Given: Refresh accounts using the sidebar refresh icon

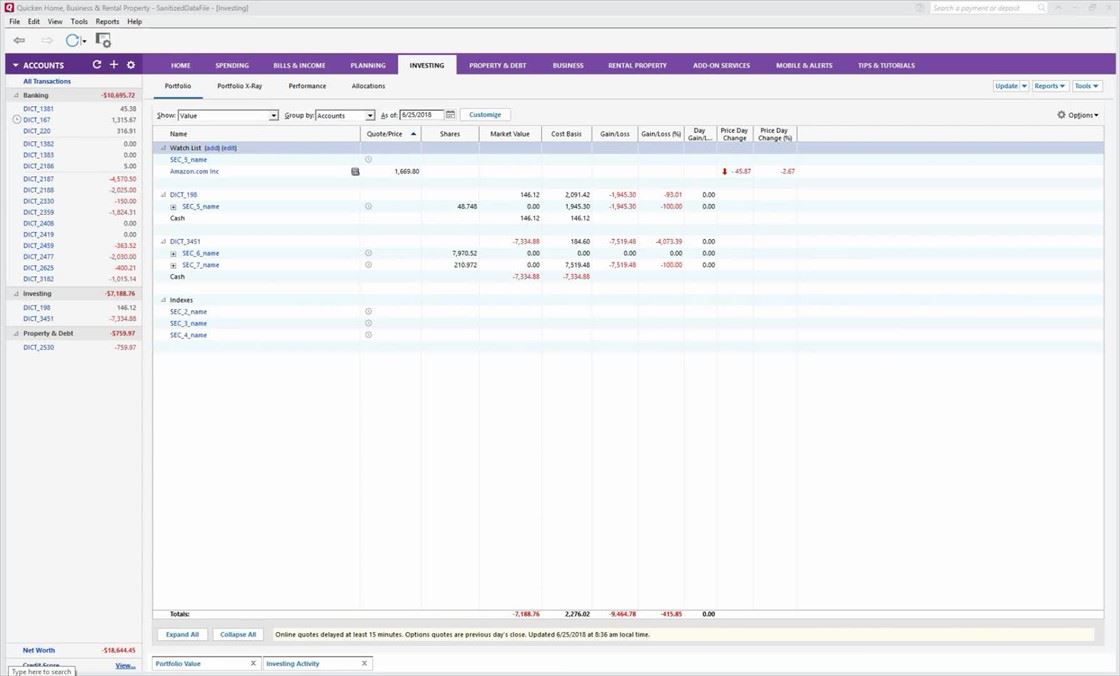Looking at the screenshot, I should pyautogui.click(x=97, y=65).
